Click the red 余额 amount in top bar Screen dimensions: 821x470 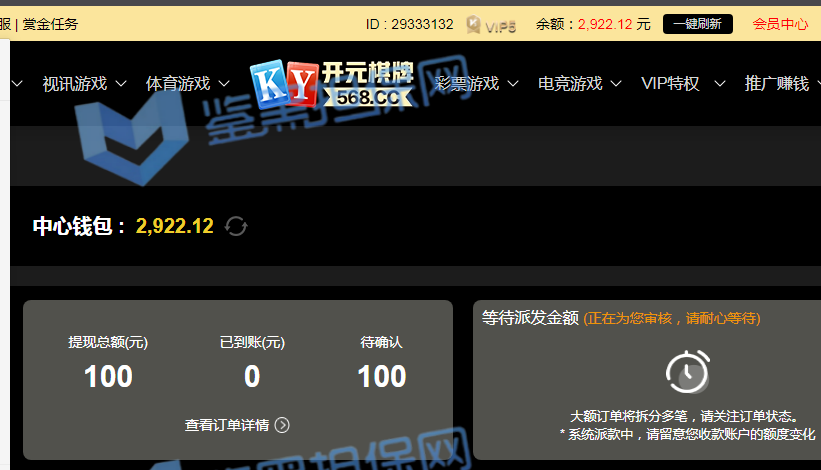click(x=605, y=24)
